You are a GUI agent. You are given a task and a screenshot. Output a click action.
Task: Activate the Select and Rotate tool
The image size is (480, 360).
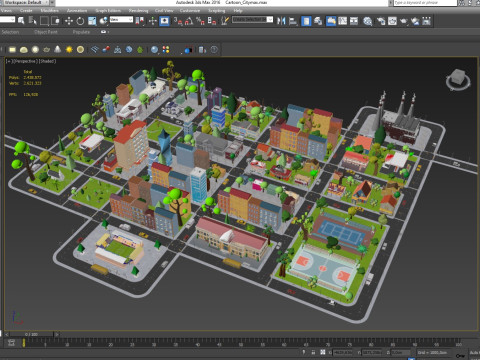click(x=80, y=21)
